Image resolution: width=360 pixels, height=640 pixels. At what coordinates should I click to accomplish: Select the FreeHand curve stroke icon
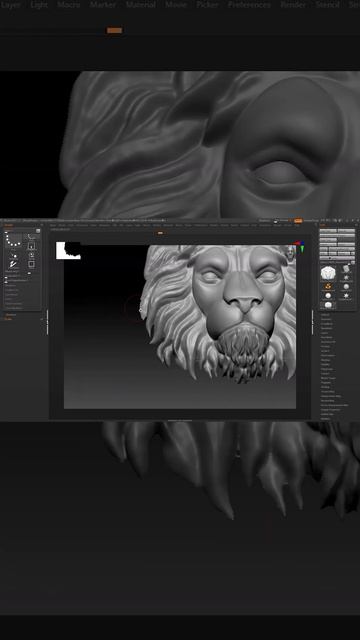click(32, 237)
